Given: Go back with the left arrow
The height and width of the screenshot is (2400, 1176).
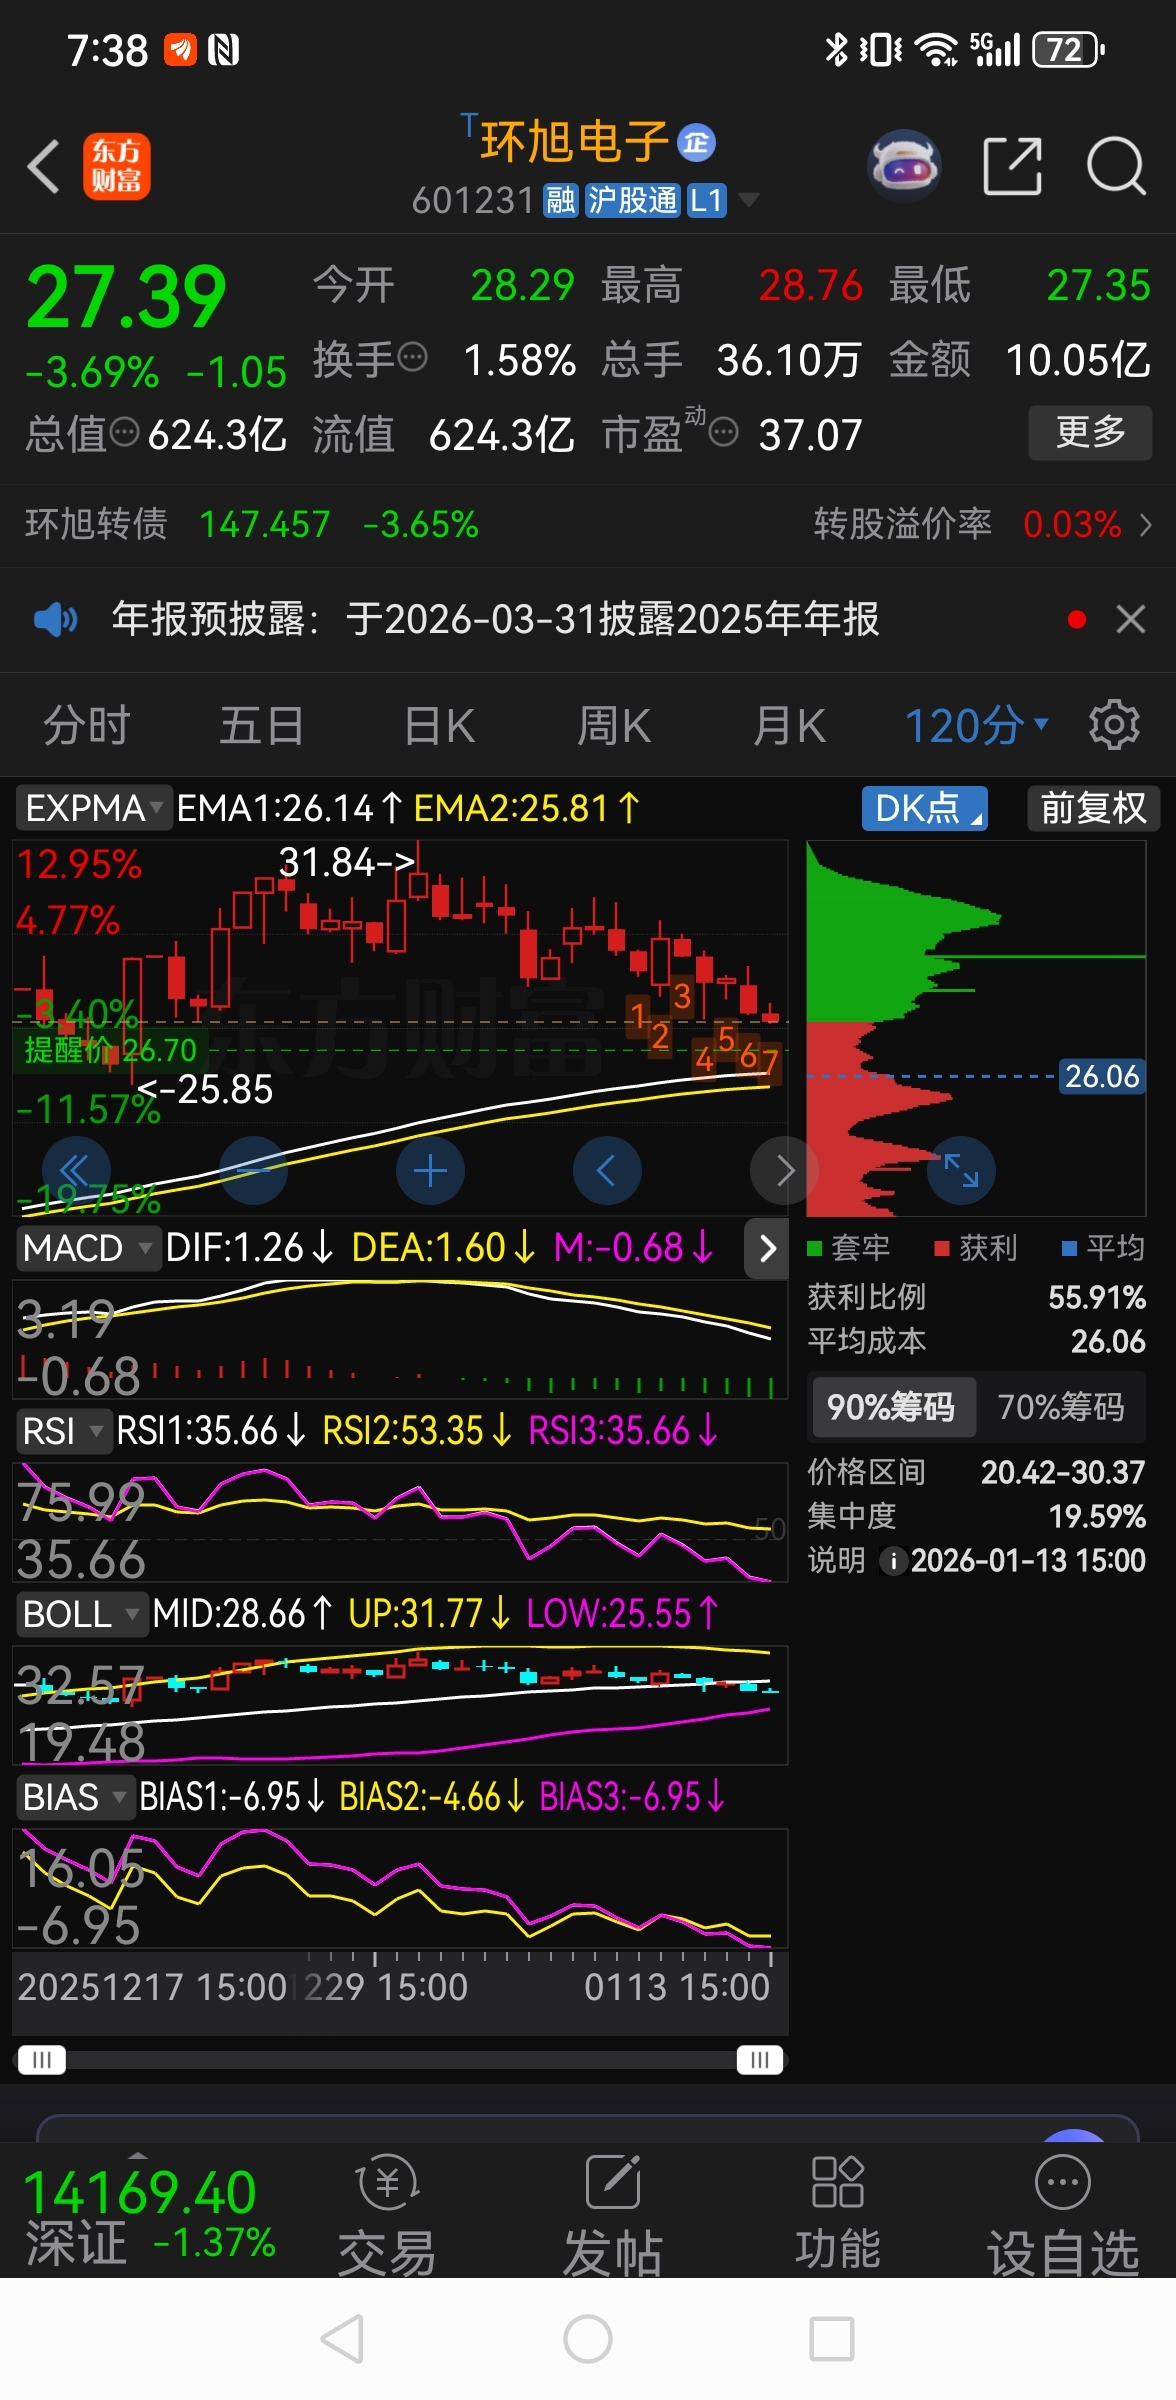Looking at the screenshot, I should pyautogui.click(x=44, y=166).
